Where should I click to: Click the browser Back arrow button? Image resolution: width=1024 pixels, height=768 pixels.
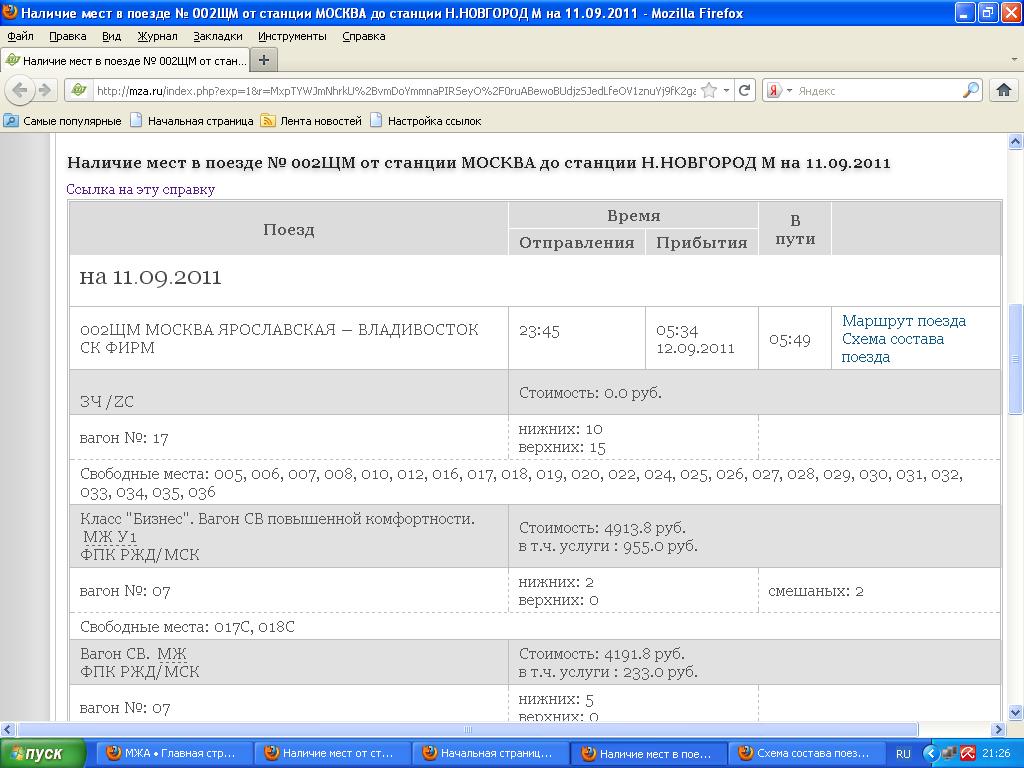[20, 90]
